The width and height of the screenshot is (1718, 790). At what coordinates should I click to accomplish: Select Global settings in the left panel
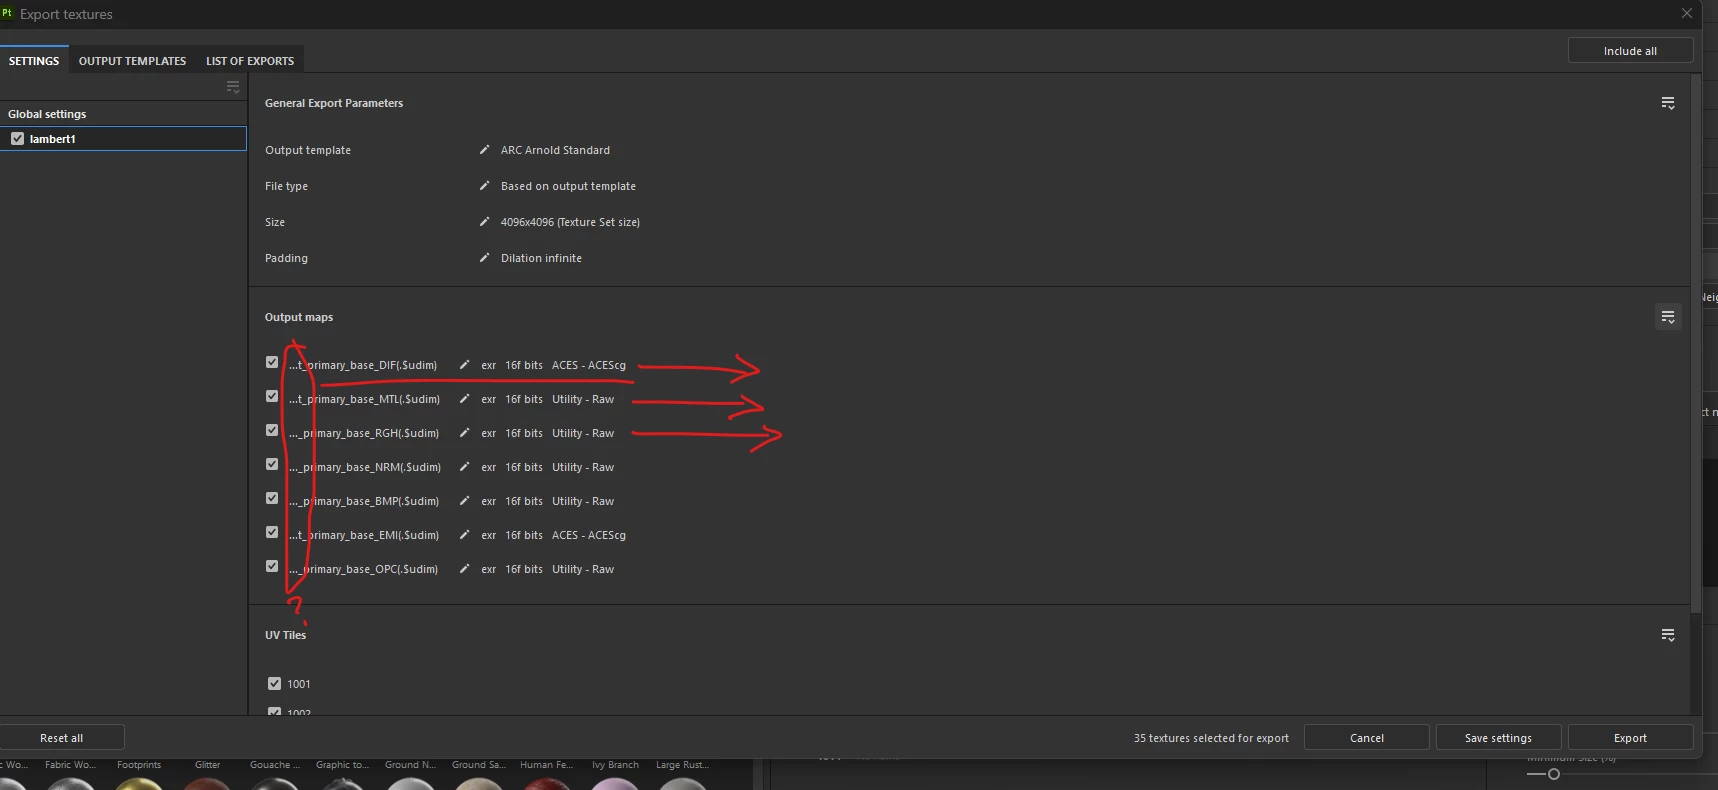(x=47, y=114)
